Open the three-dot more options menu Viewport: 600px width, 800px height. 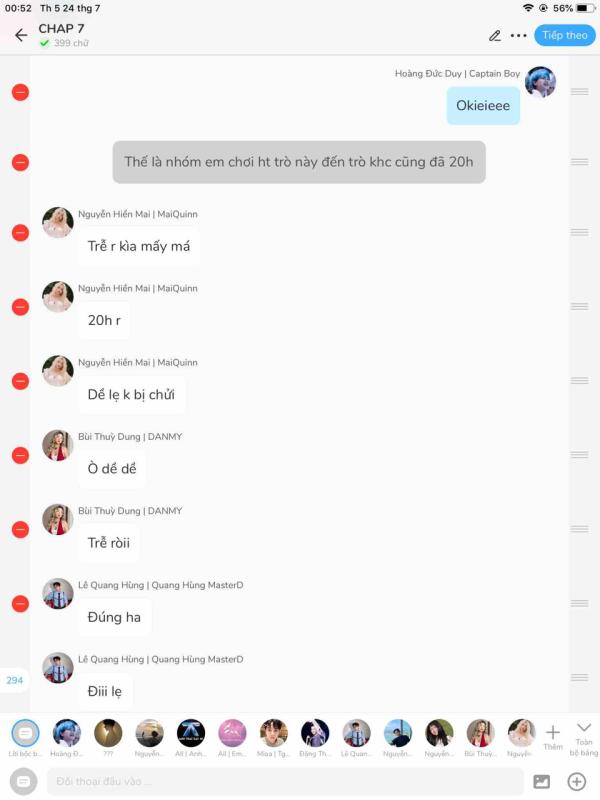coord(518,36)
